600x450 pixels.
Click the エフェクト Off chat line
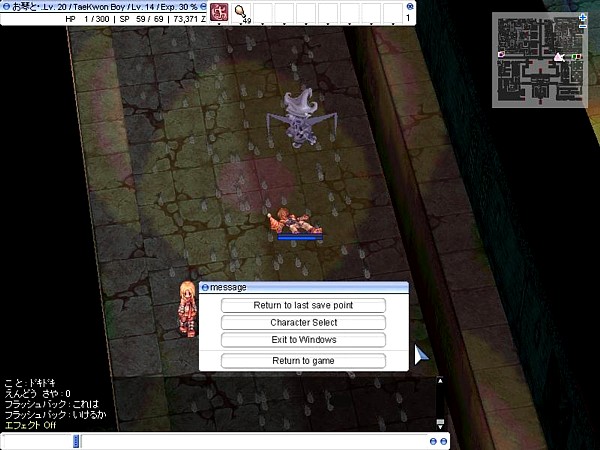point(30,425)
